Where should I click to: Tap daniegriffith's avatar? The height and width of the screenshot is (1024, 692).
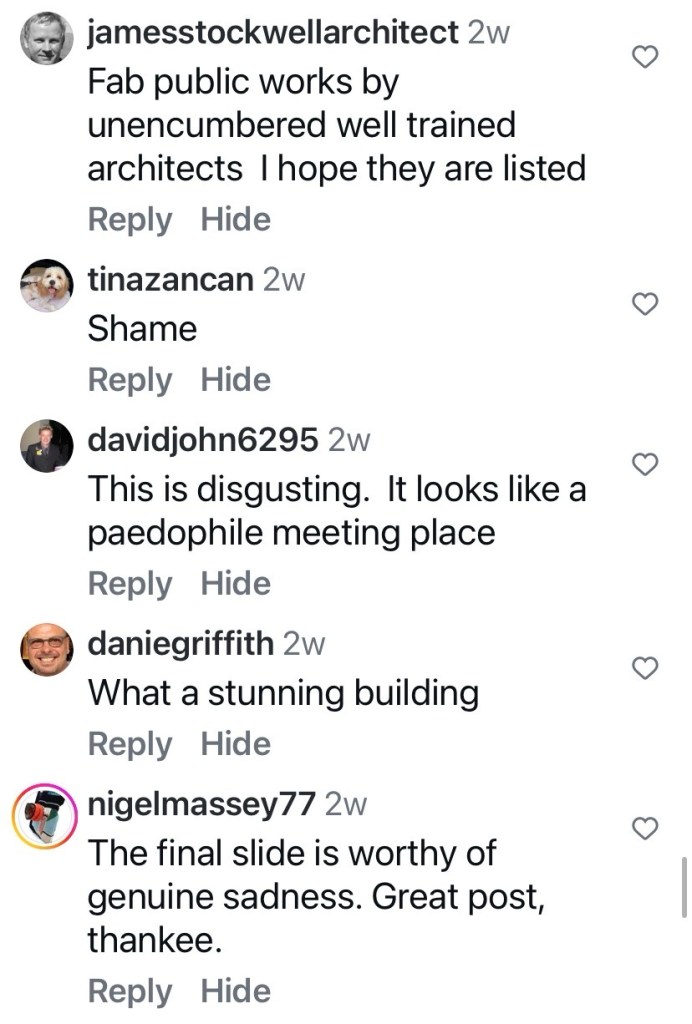pyautogui.click(x=46, y=650)
